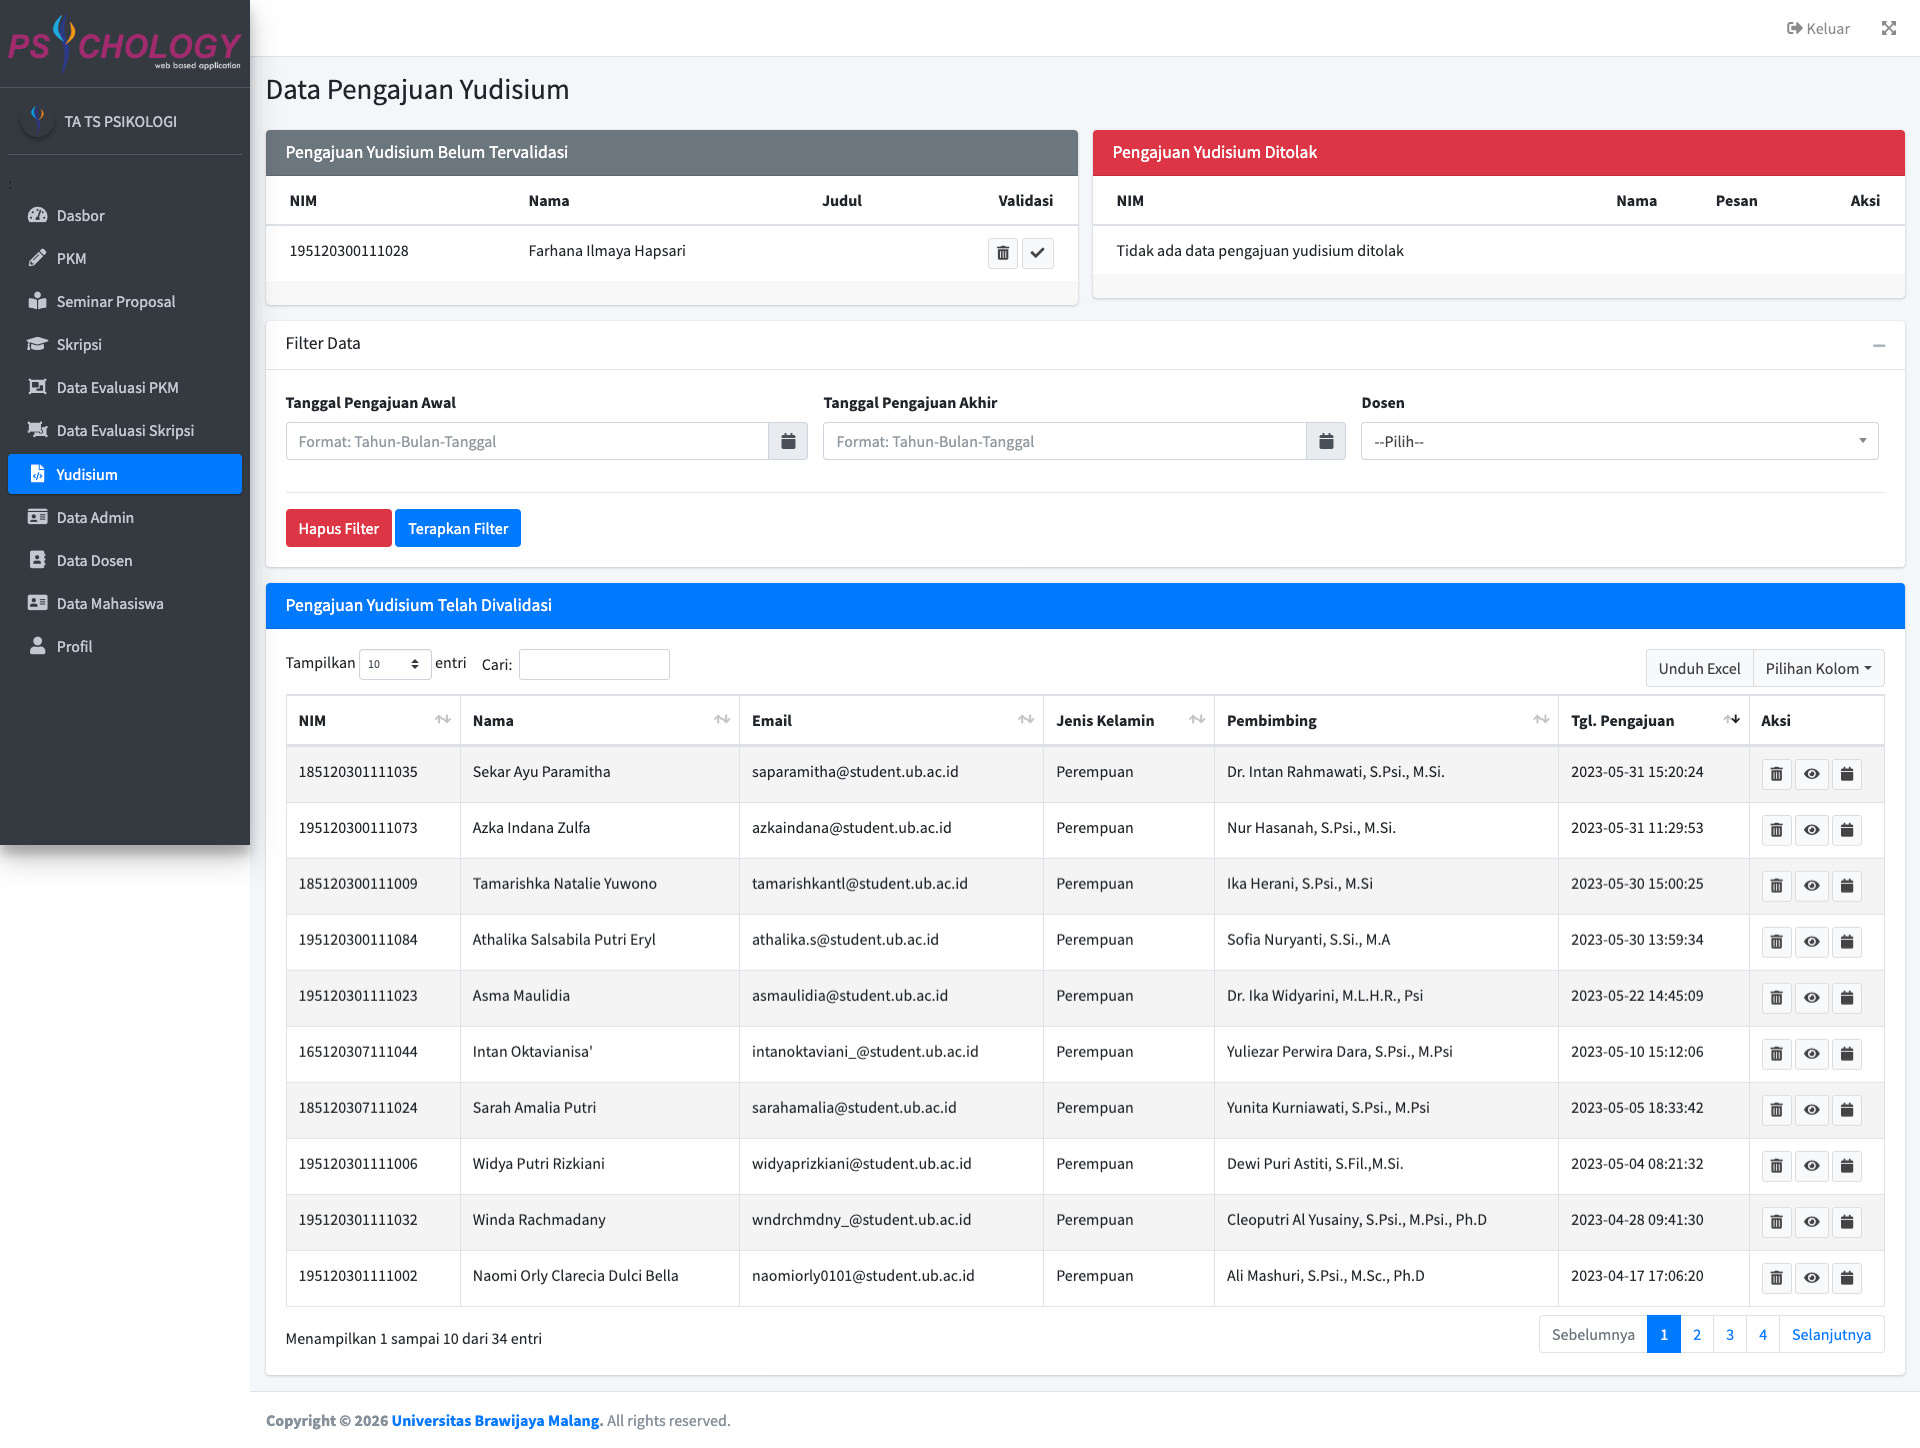The height and width of the screenshot is (1448, 1920).
Task: Open the Pilihan Kolom dropdown
Action: [x=1818, y=669]
